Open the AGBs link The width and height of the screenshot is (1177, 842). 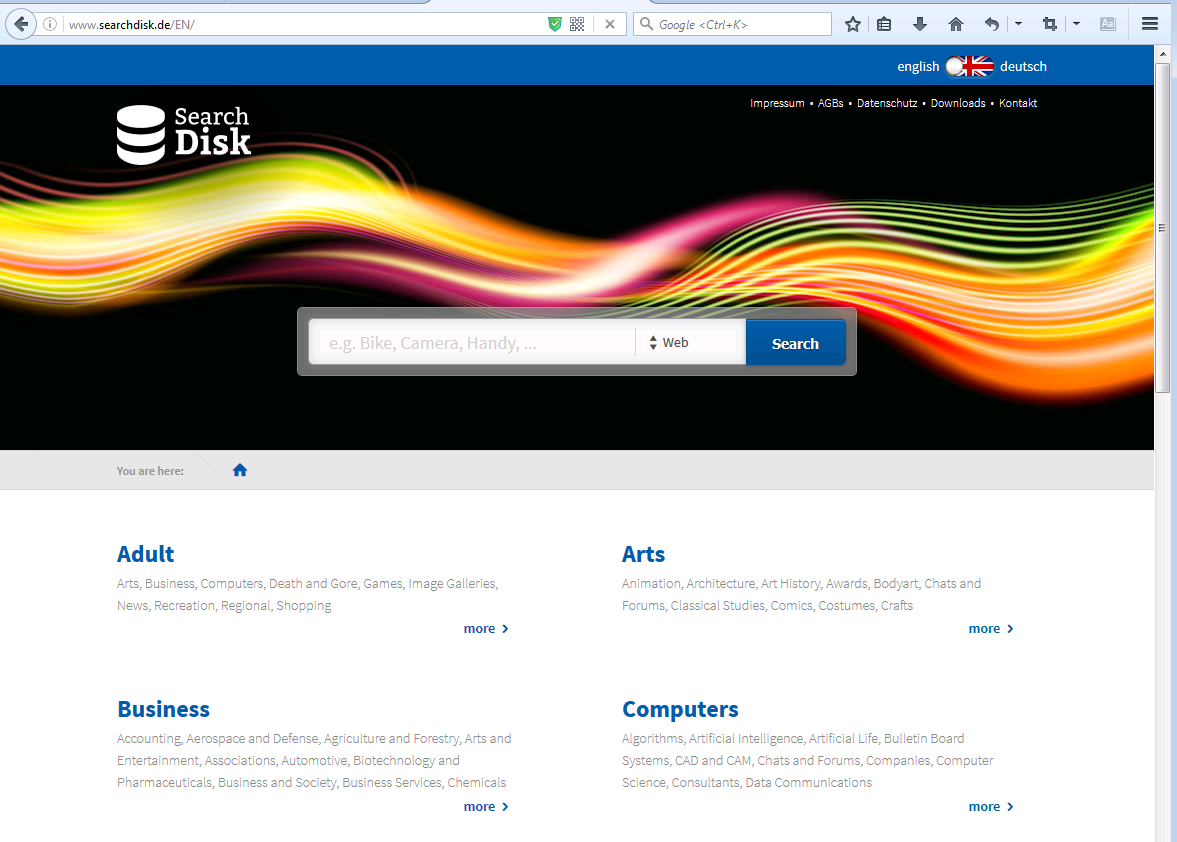pos(830,104)
